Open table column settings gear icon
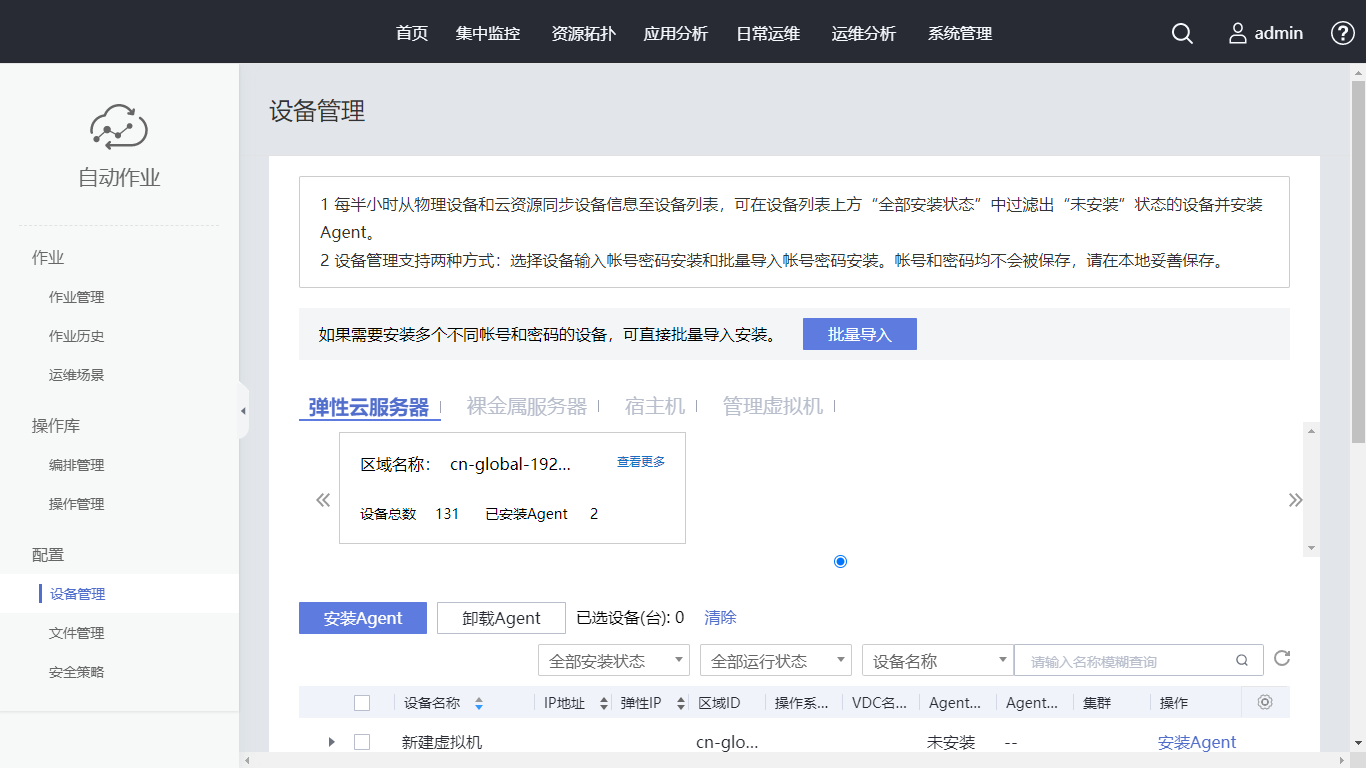 pyautogui.click(x=1265, y=702)
